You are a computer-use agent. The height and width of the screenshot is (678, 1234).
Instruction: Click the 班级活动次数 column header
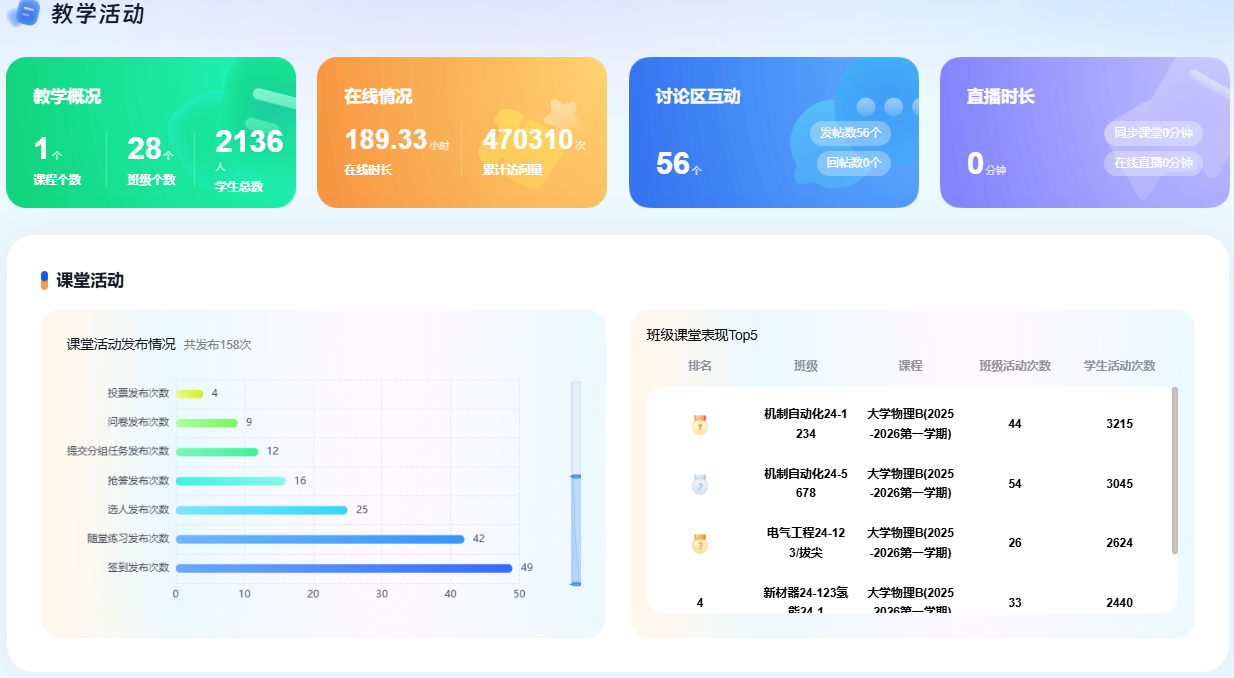(1014, 366)
